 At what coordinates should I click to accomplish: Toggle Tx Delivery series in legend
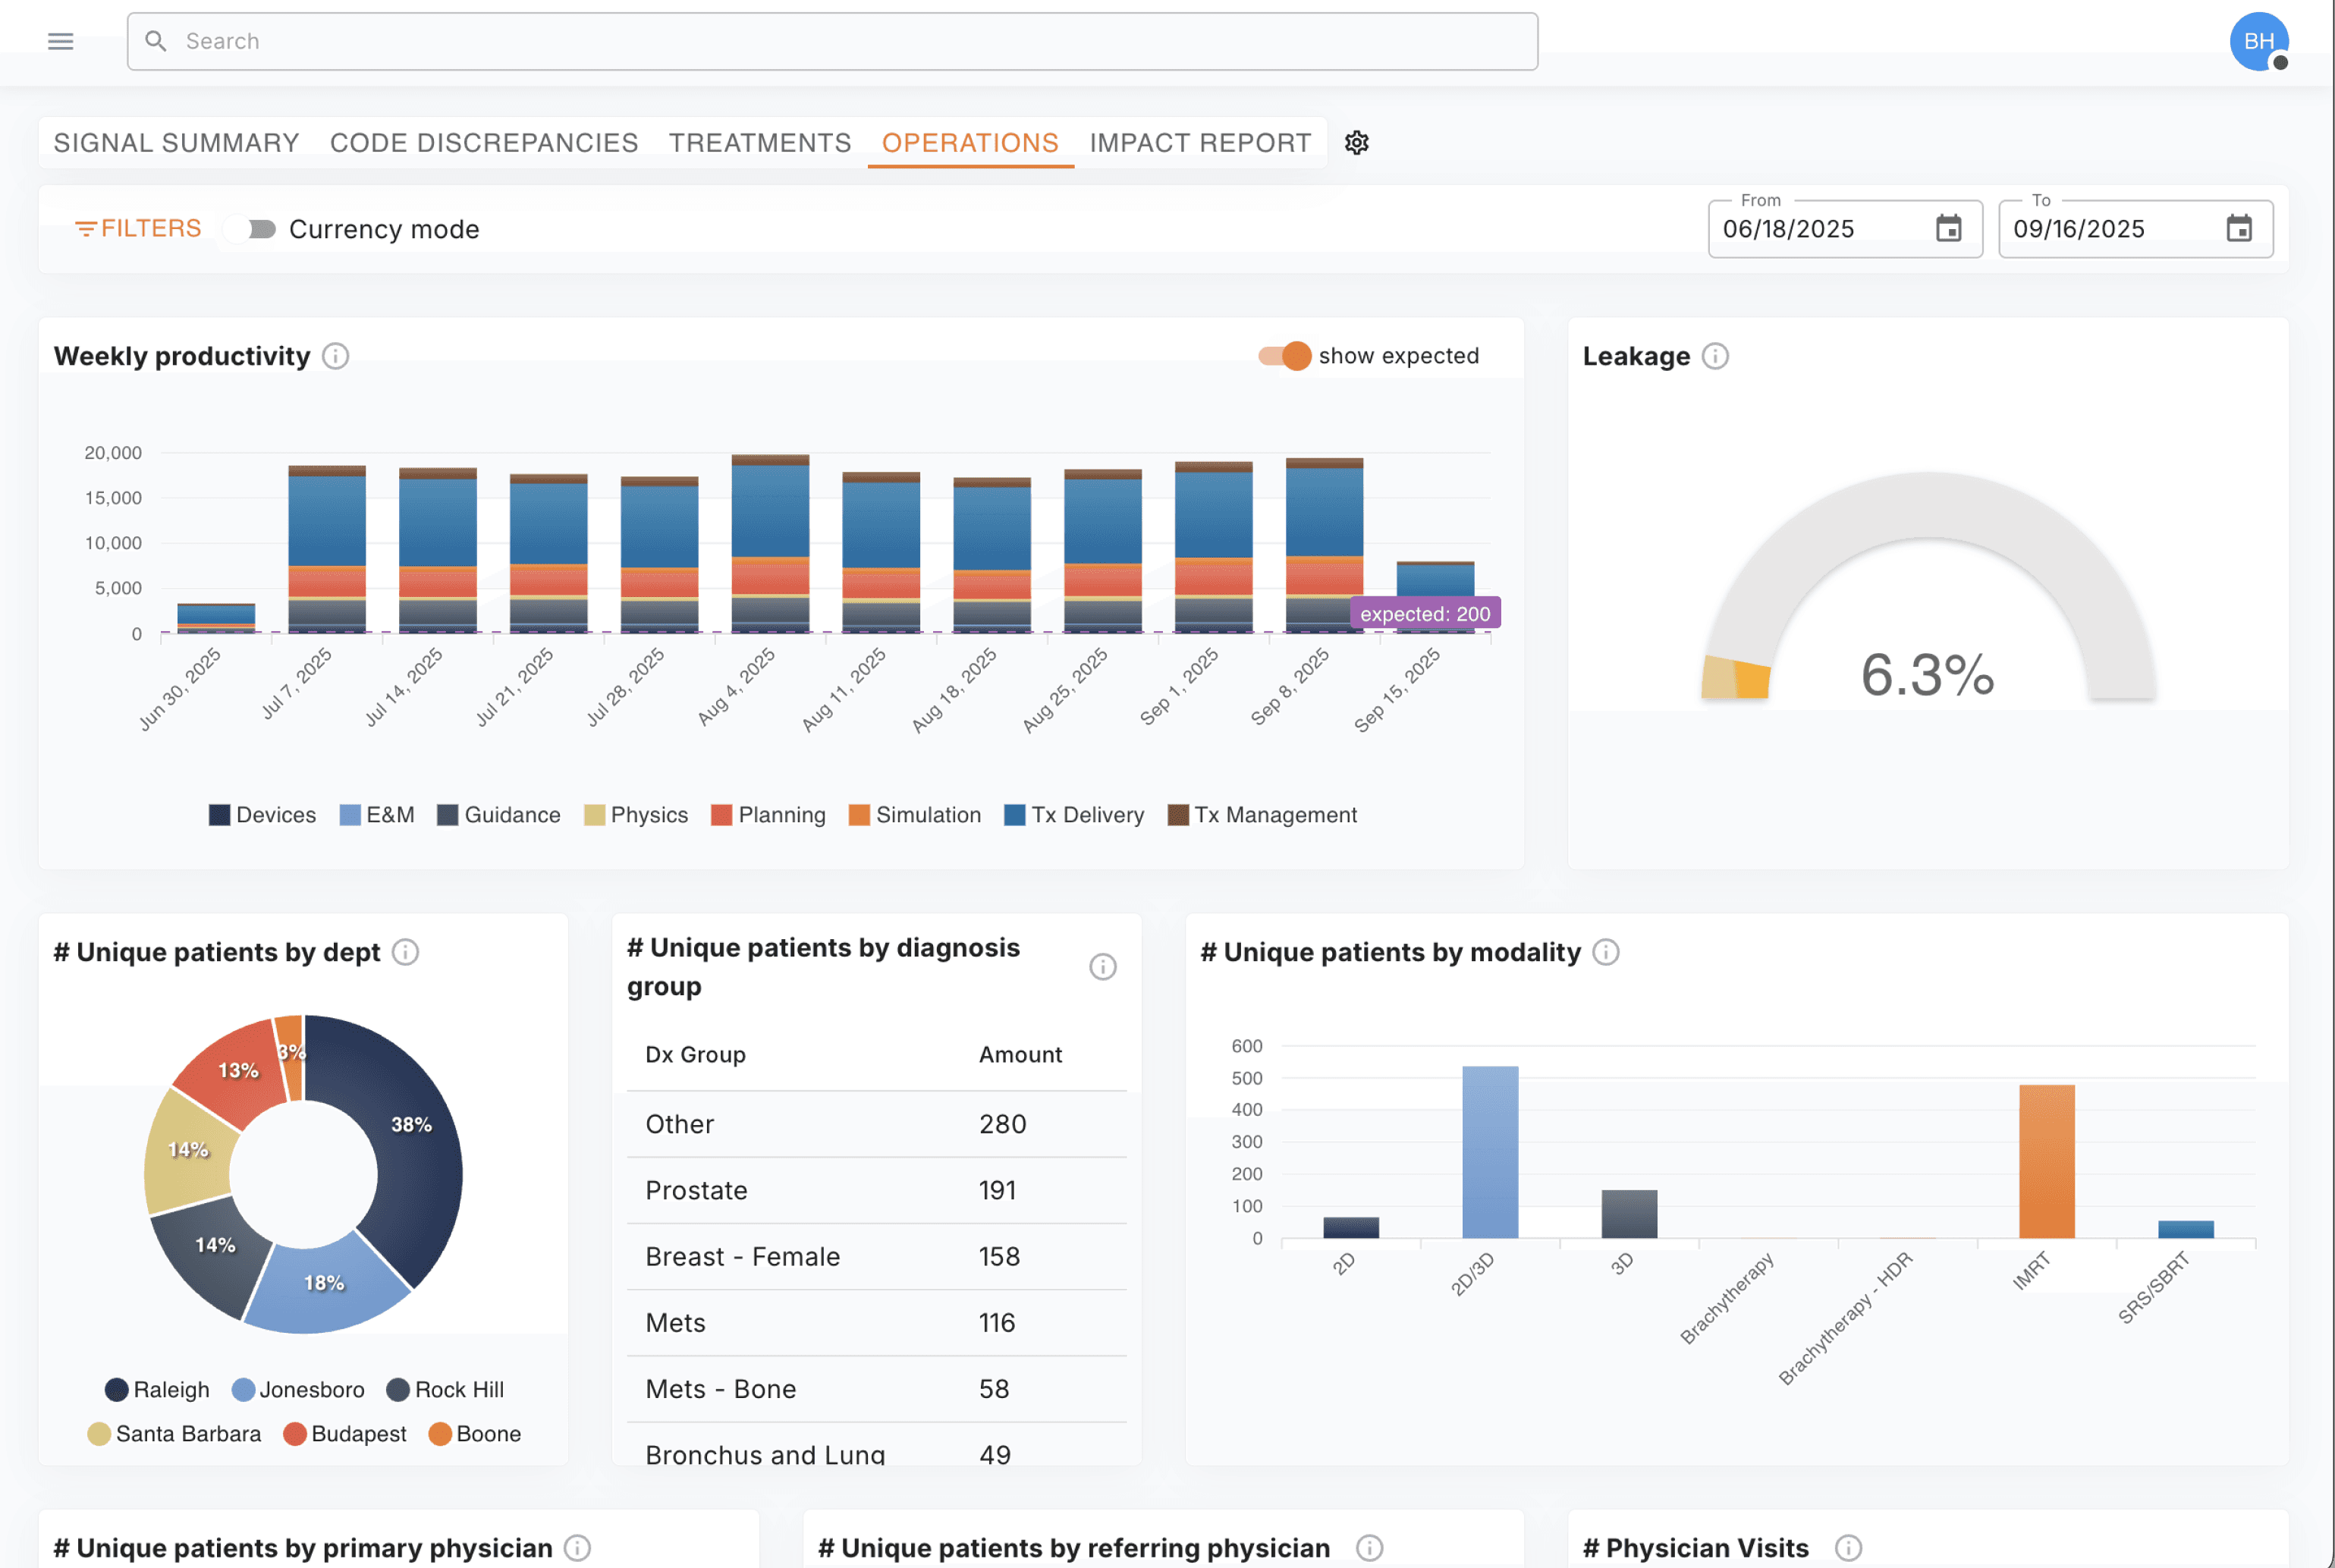[x=1074, y=815]
